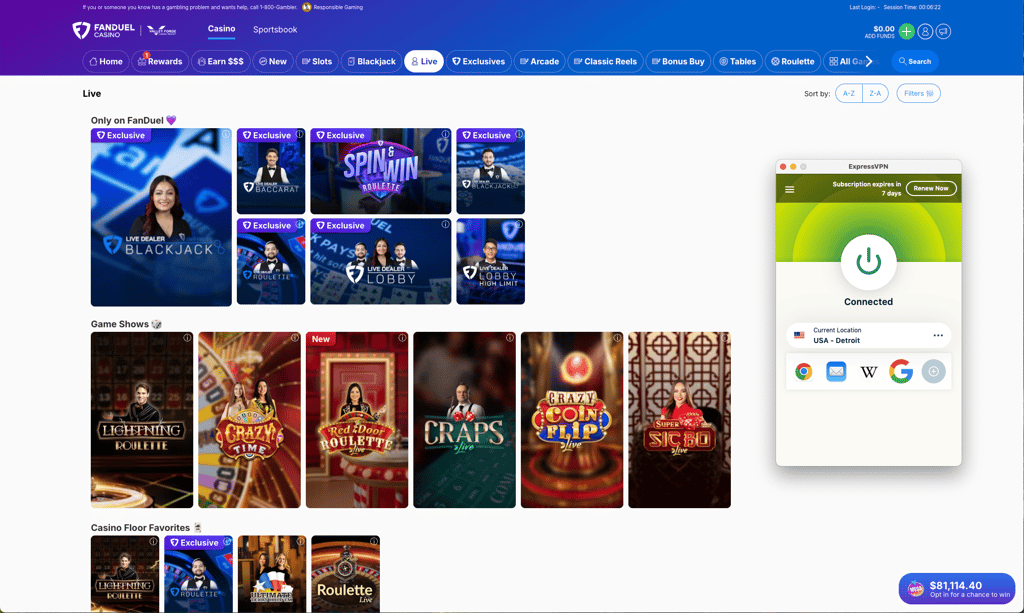Click info icon on Crazy Coin Flip tile

click(x=617, y=338)
